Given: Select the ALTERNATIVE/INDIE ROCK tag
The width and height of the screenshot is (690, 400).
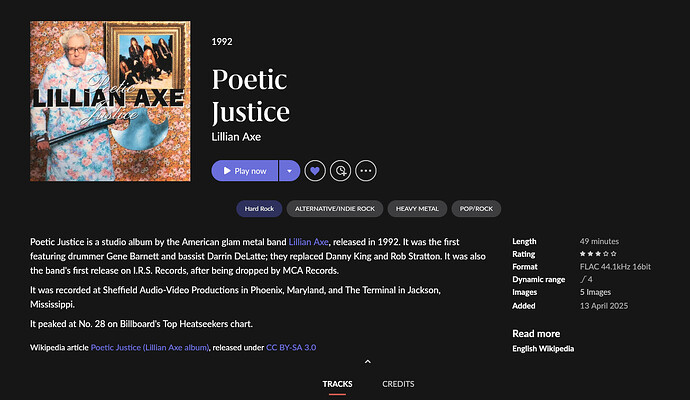Looking at the screenshot, I should (334, 209).
